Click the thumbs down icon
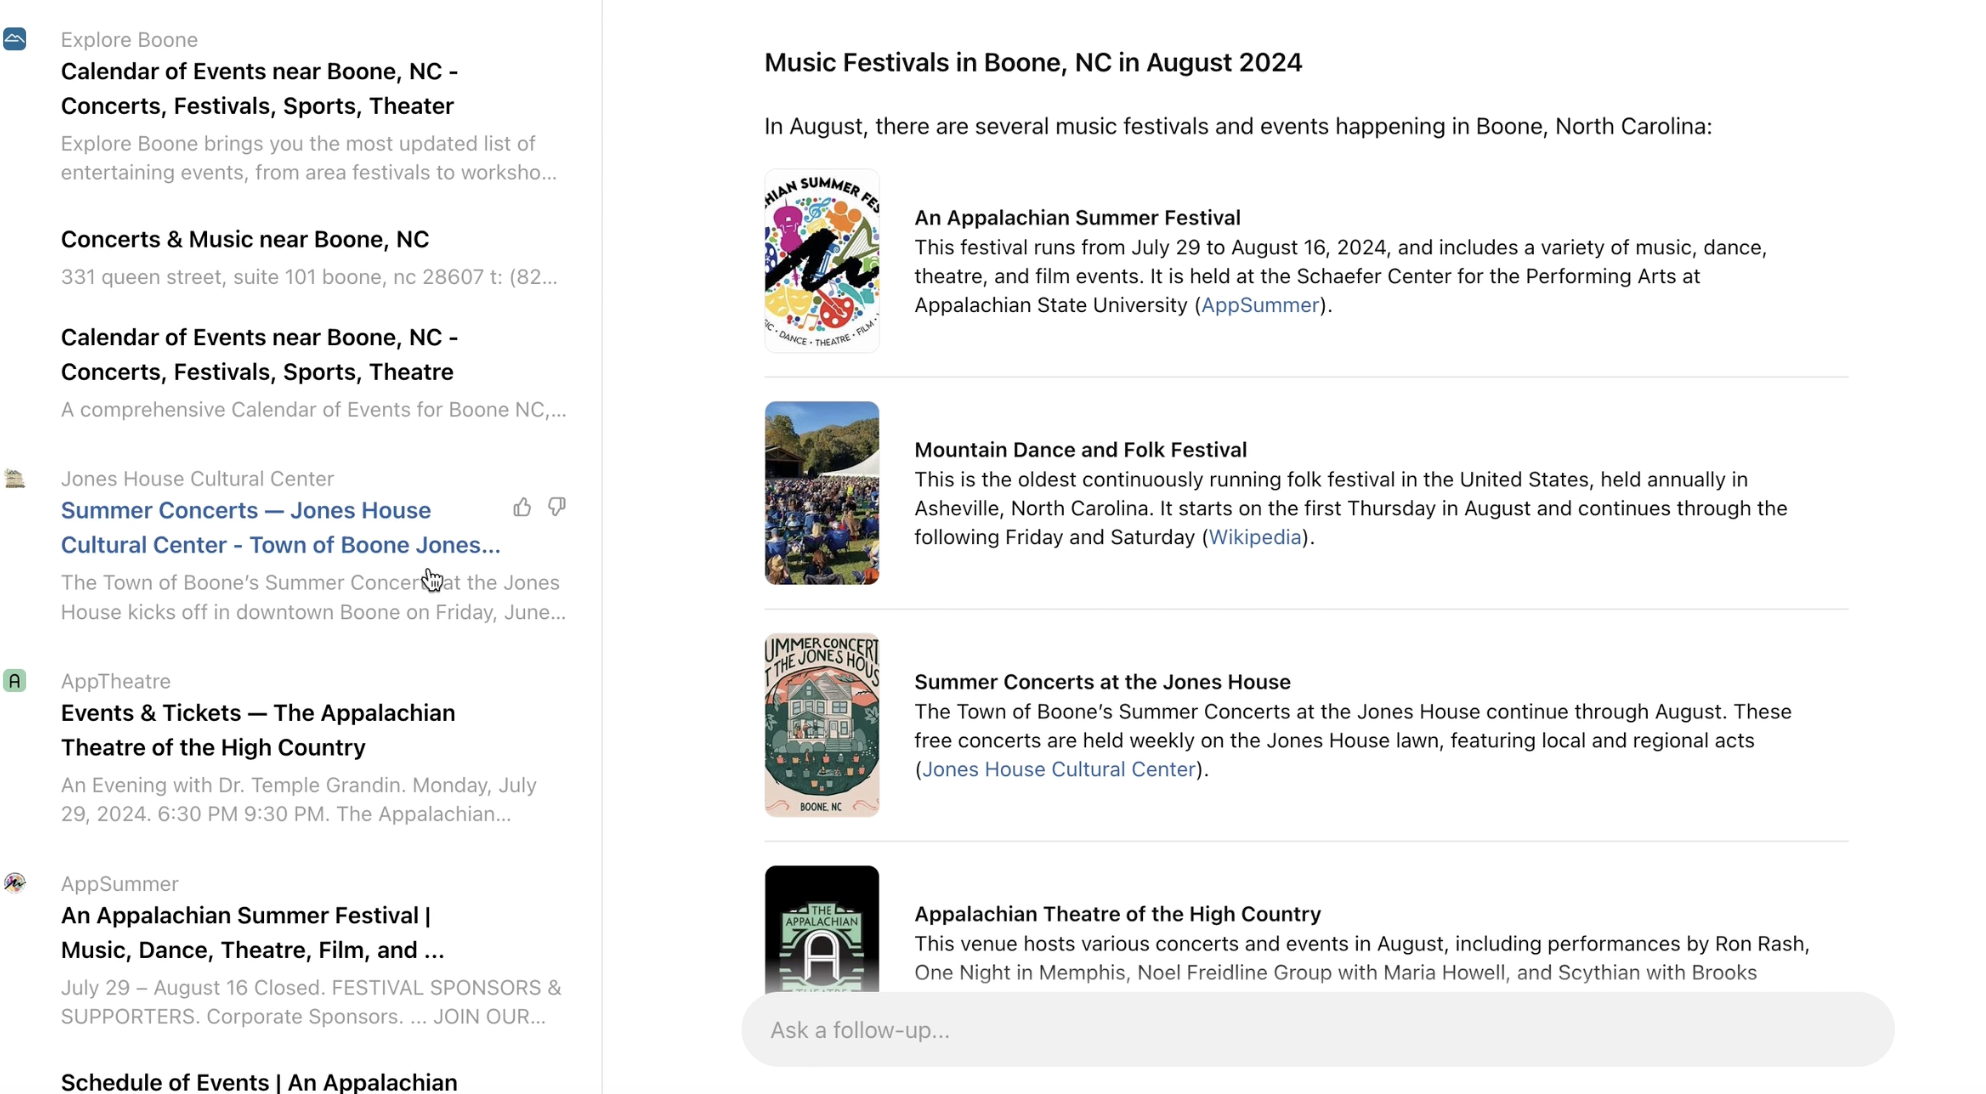Image resolution: width=1986 pixels, height=1094 pixels. pyautogui.click(x=557, y=507)
